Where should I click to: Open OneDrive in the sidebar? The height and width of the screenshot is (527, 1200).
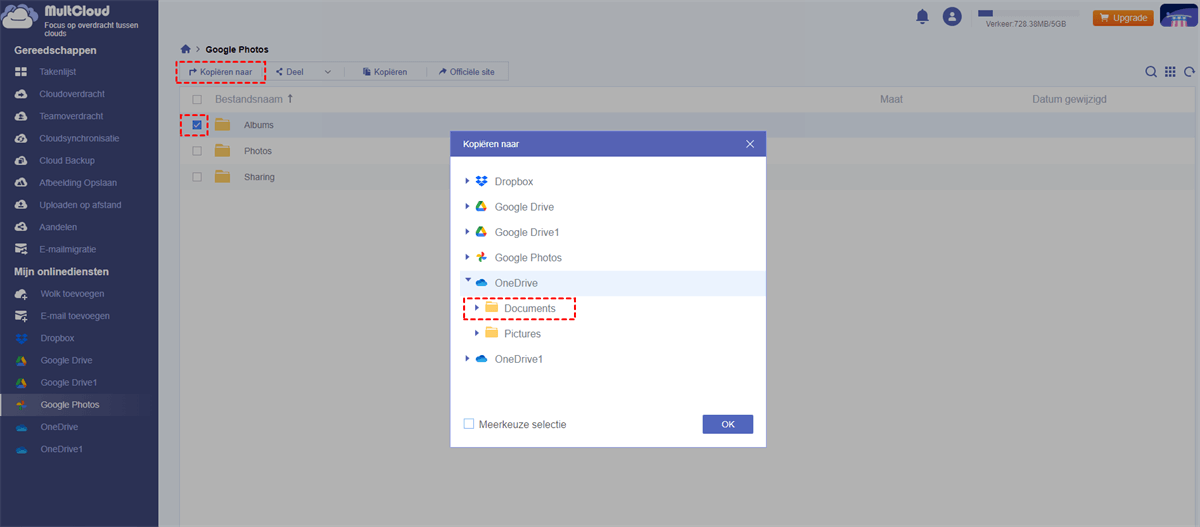coord(59,427)
